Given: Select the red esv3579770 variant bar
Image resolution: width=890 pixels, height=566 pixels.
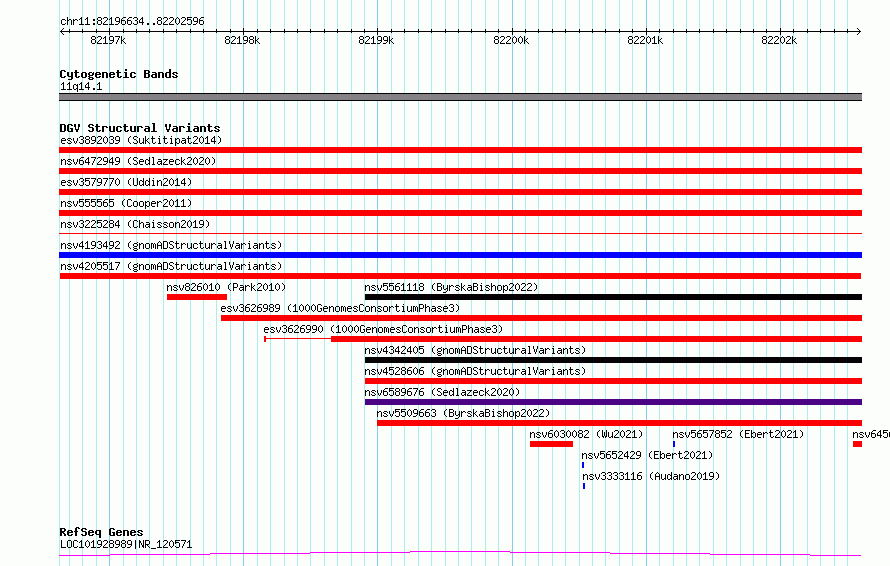Looking at the screenshot, I should pyautogui.click(x=460, y=192).
